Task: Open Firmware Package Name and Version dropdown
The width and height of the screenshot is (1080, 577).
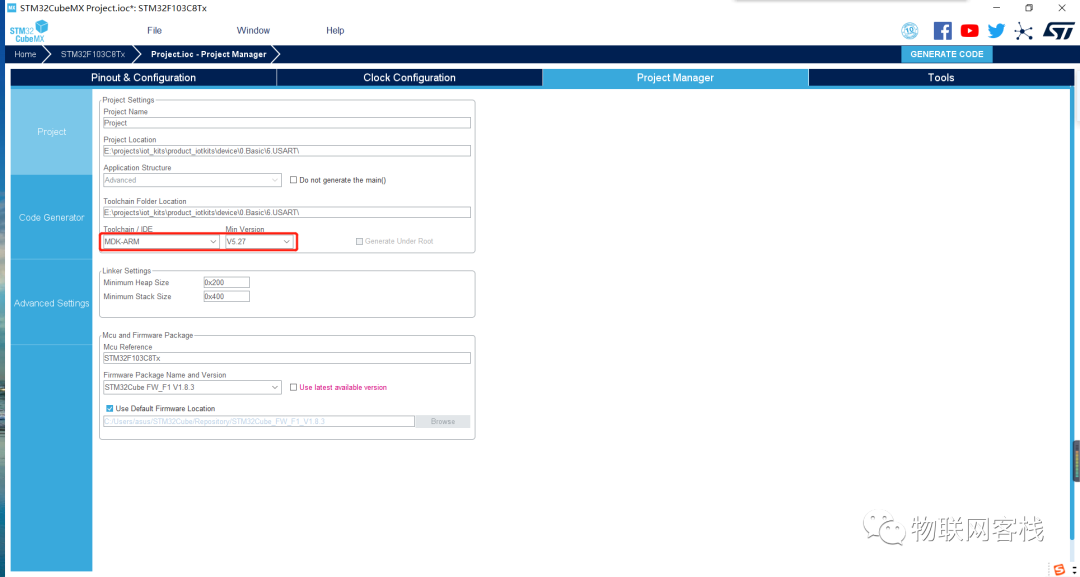Action: (x=192, y=388)
